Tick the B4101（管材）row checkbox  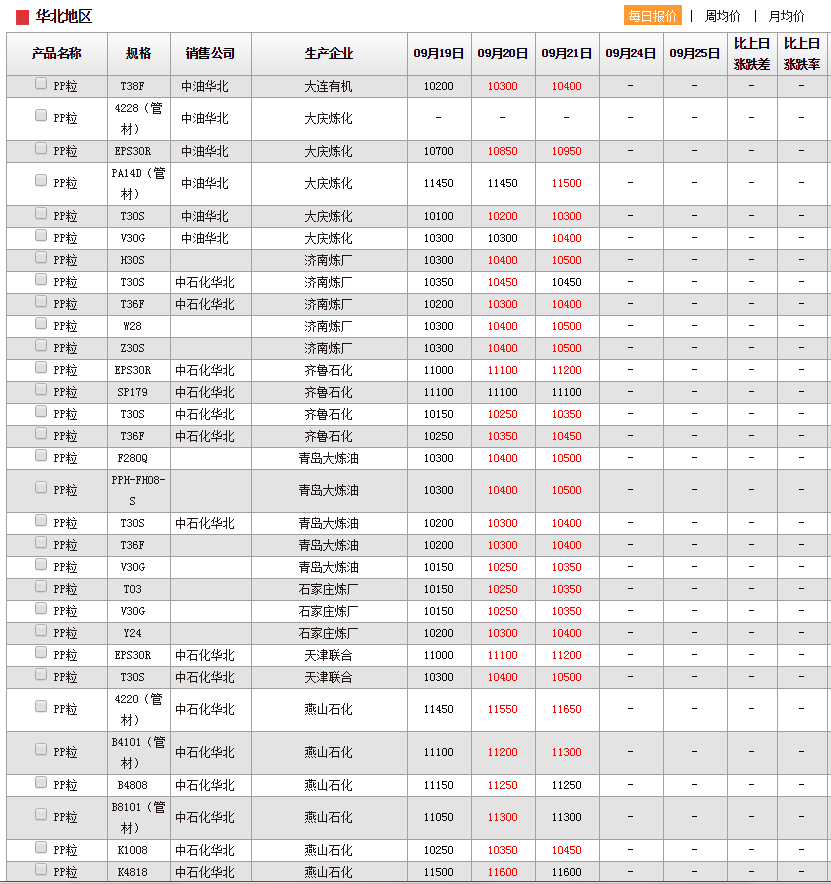pyautogui.click(x=41, y=749)
